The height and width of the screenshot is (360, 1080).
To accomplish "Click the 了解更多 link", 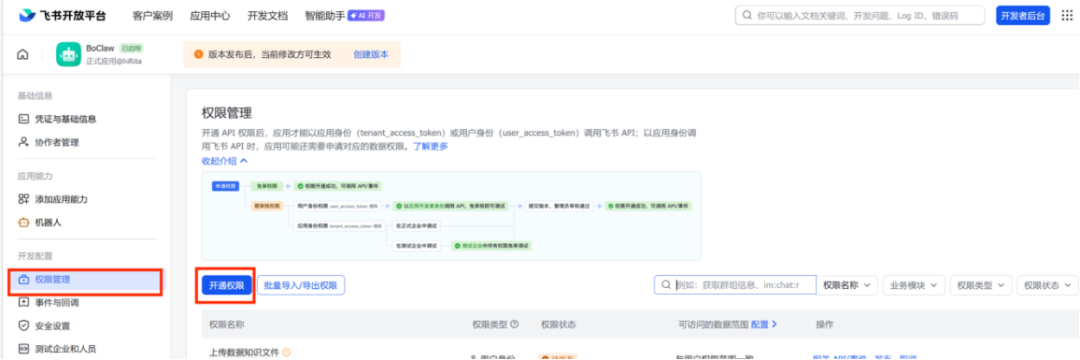I will click(x=430, y=146).
